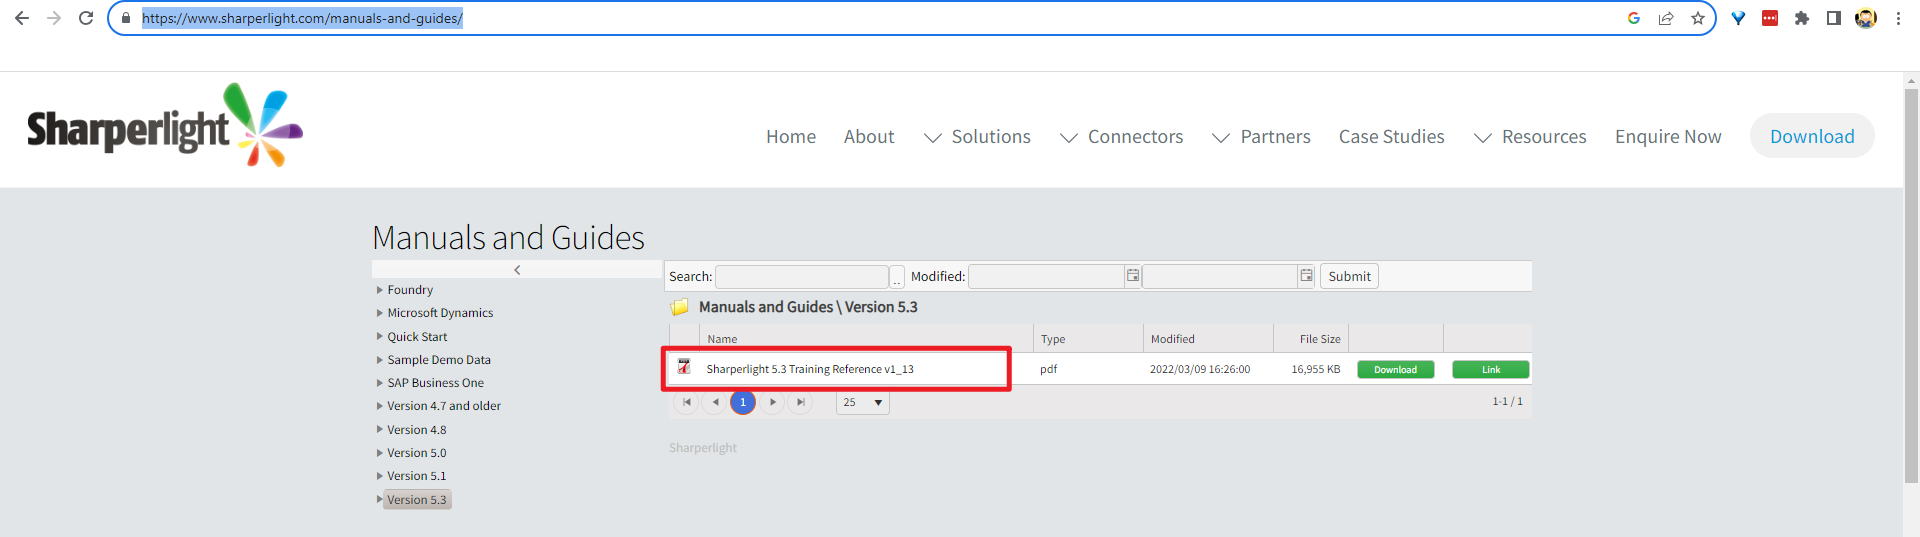The height and width of the screenshot is (537, 1920).
Task: Open the page size 25 dropdown
Action: (863, 402)
